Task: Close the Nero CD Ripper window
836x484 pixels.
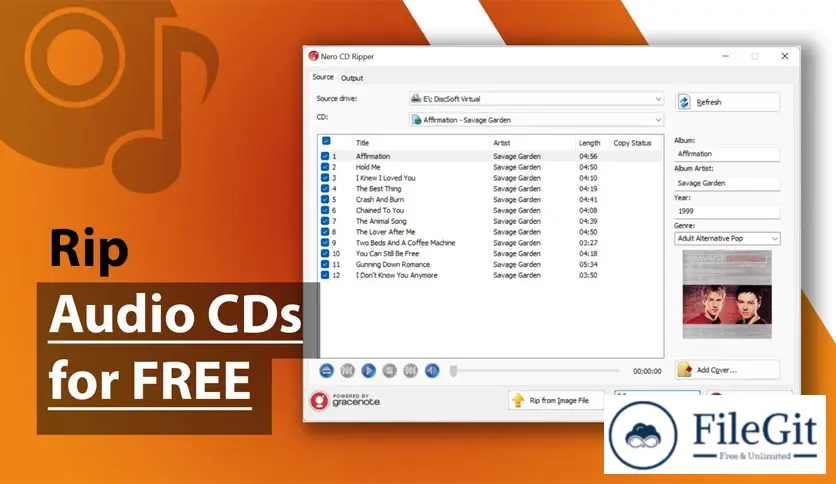Action: pyautogui.click(x=785, y=56)
